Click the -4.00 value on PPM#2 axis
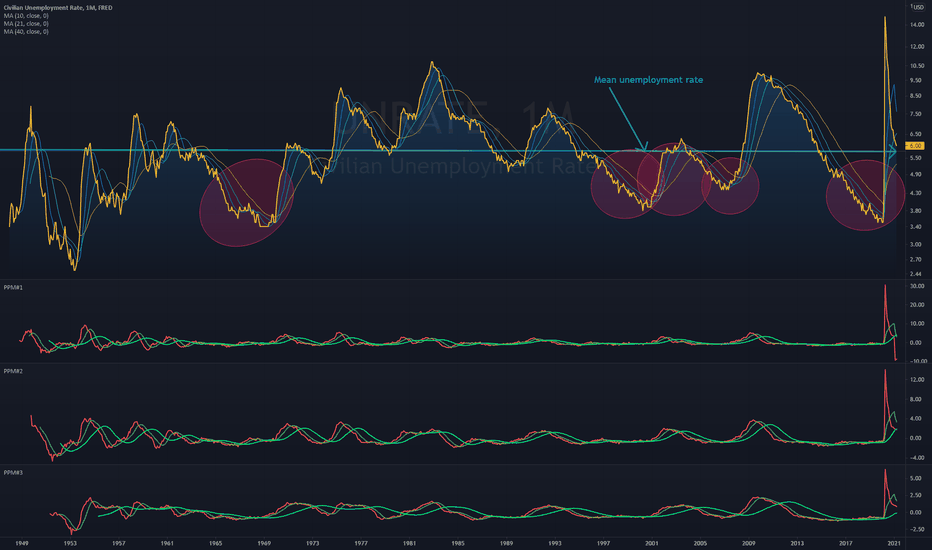The image size is (932, 550). [917, 458]
